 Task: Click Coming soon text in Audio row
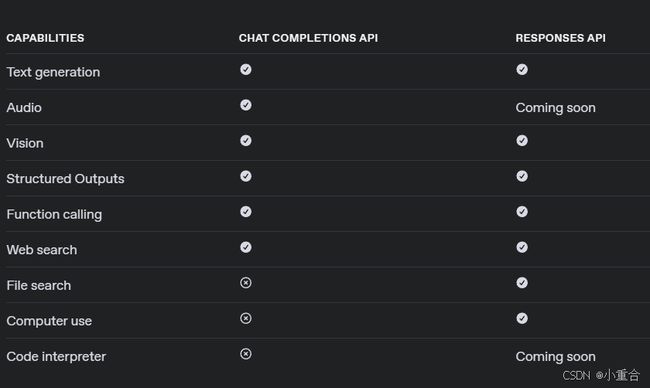click(x=555, y=108)
